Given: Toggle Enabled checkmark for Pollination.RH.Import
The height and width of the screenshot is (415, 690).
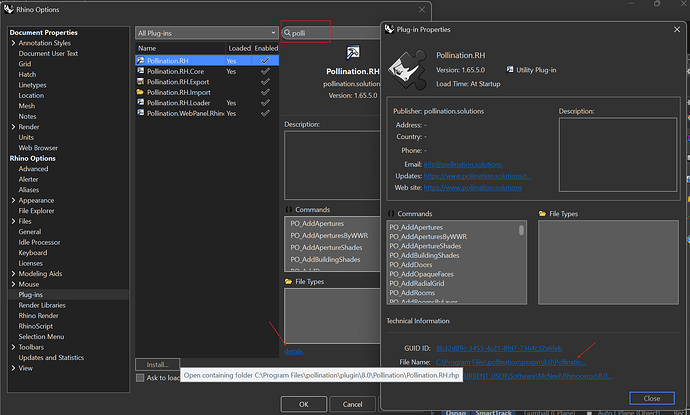Looking at the screenshot, I should click(265, 92).
